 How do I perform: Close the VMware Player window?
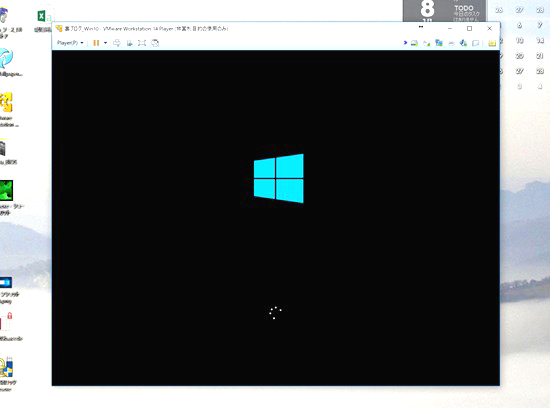point(489,28)
